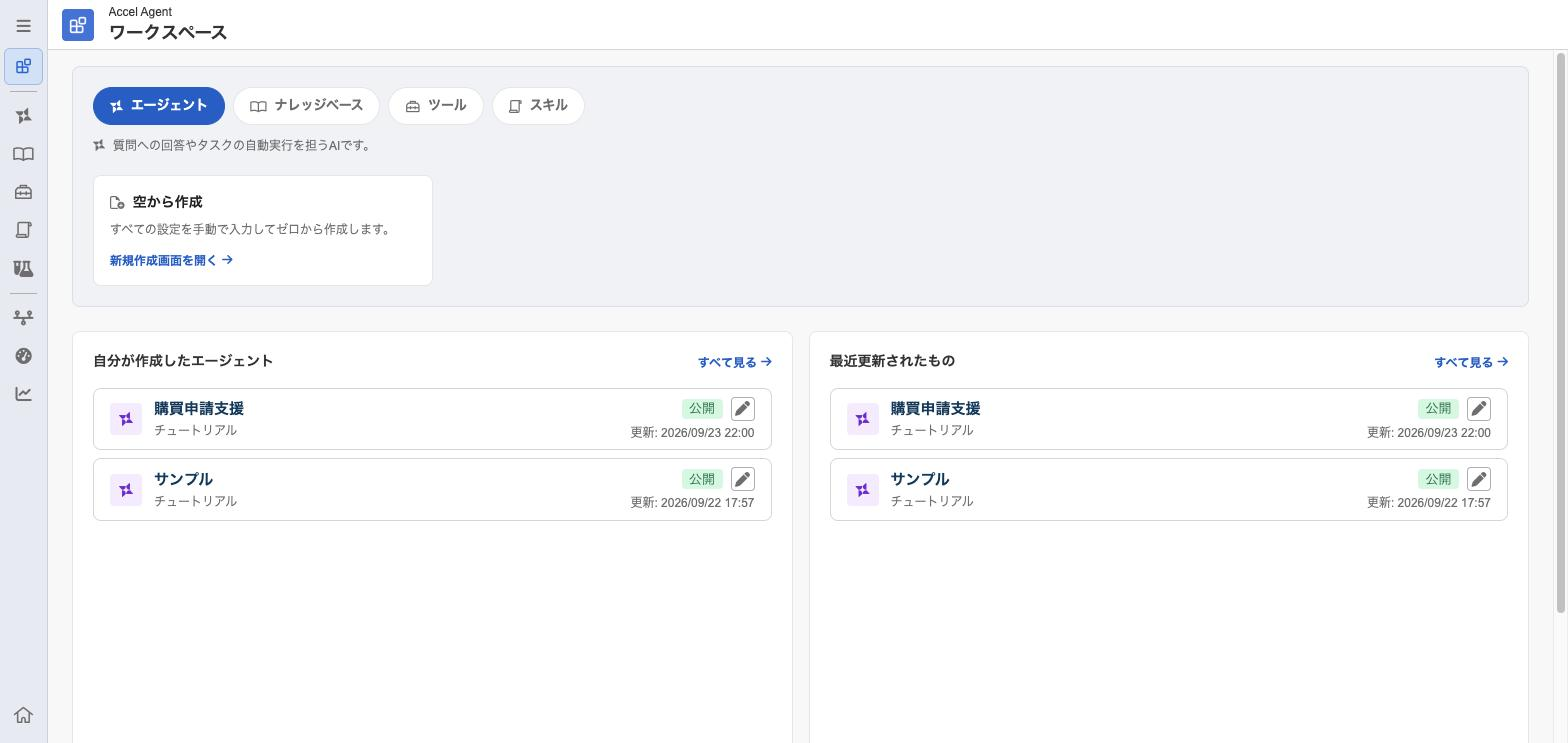This screenshot has height=743, width=1568.
Task: Open the dashboard gauge icon in the sidebar
Action: click(23, 356)
